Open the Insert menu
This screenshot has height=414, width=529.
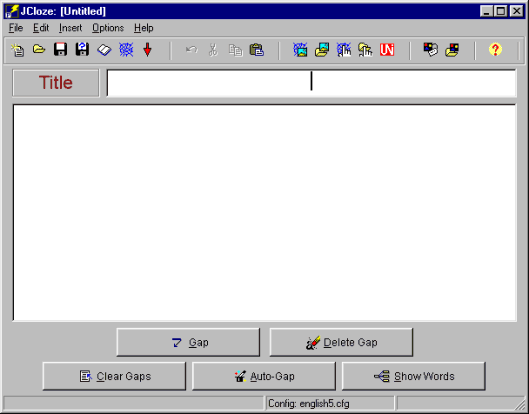pos(71,28)
